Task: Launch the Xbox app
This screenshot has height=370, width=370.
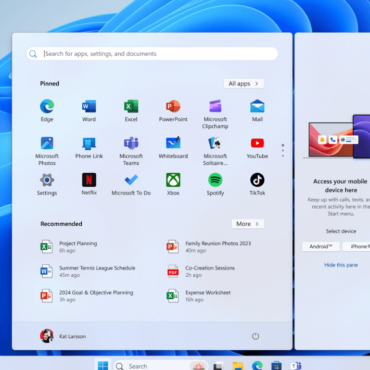Action: [173, 184]
